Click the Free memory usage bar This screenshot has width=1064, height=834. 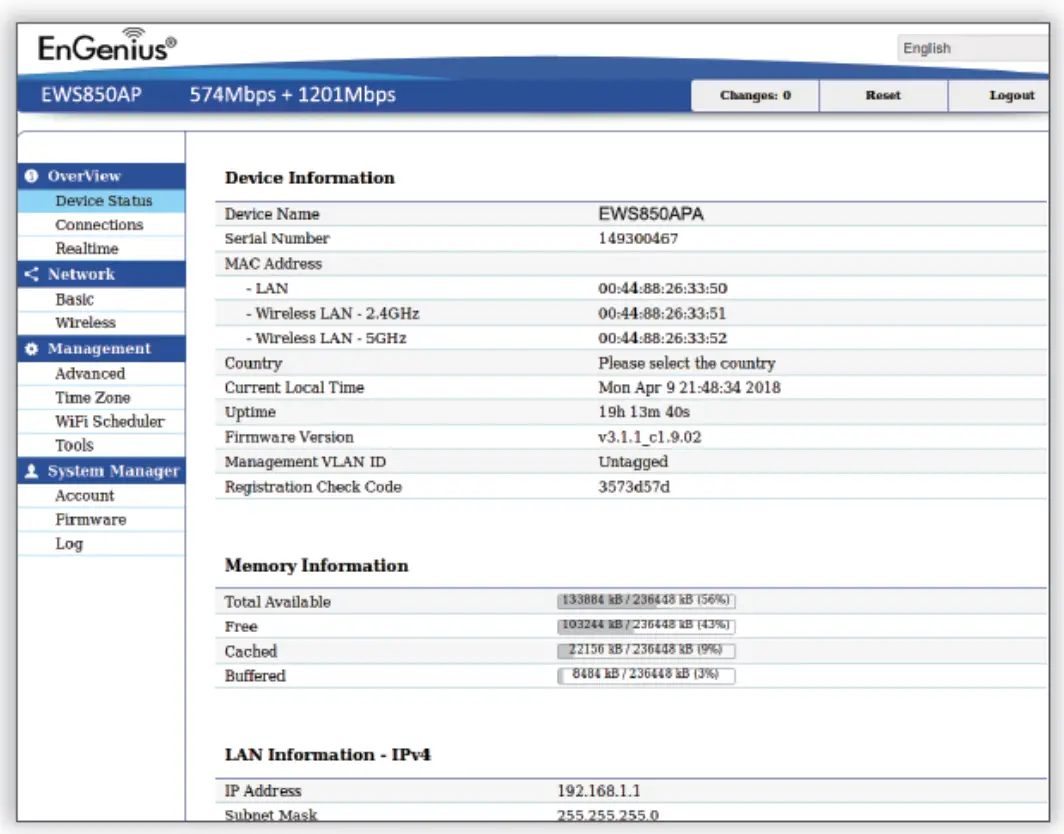tap(646, 626)
